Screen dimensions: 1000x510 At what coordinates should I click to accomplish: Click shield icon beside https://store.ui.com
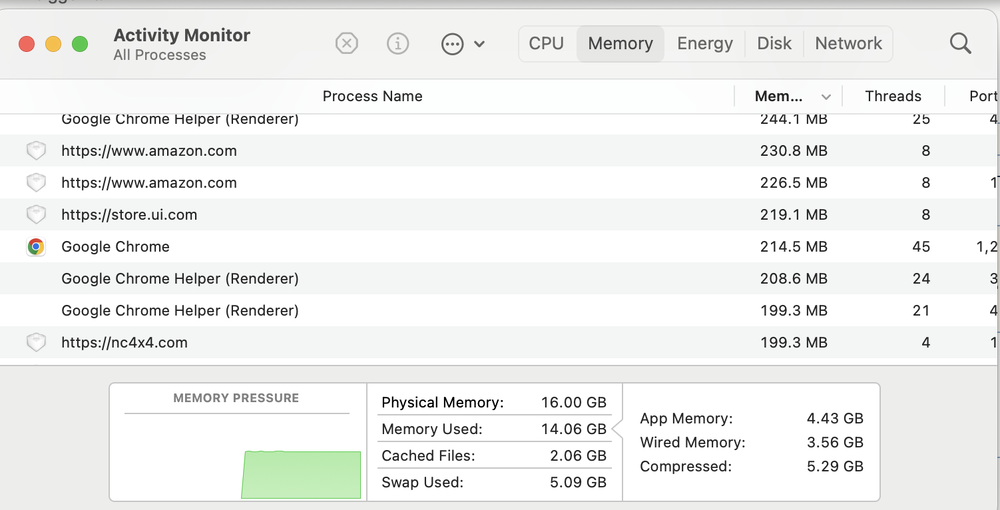pos(36,215)
